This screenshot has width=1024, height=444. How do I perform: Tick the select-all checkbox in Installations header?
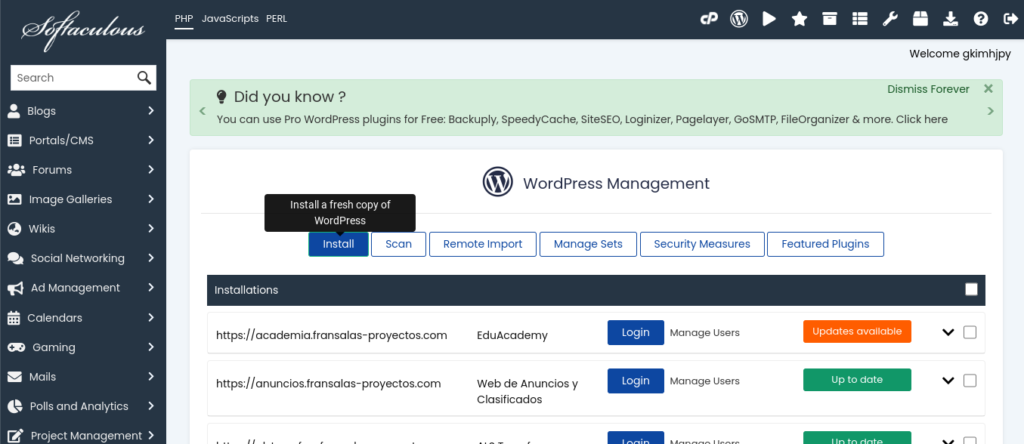[x=971, y=289]
